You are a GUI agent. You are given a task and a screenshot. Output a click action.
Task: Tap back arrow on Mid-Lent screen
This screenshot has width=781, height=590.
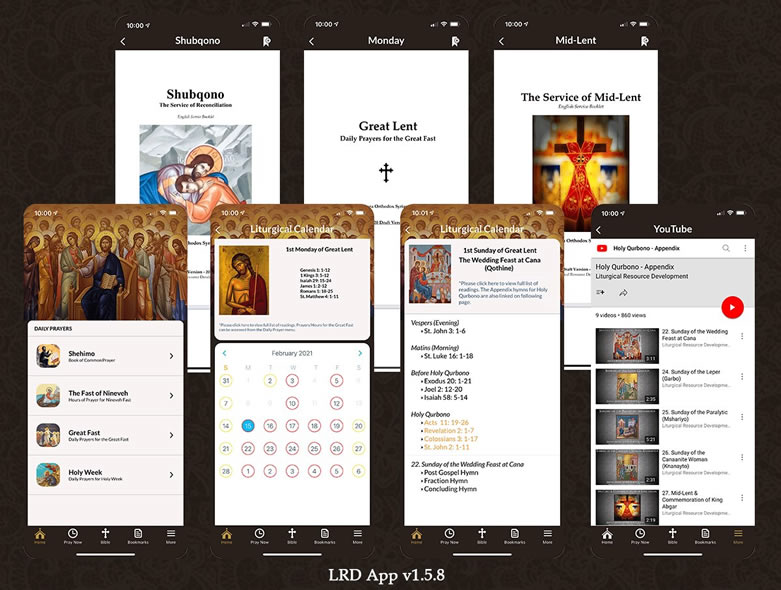(x=501, y=41)
